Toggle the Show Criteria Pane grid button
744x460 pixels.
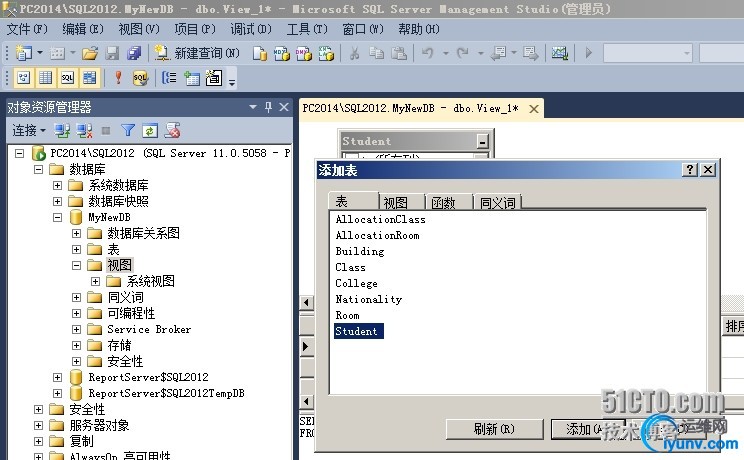pos(46,77)
